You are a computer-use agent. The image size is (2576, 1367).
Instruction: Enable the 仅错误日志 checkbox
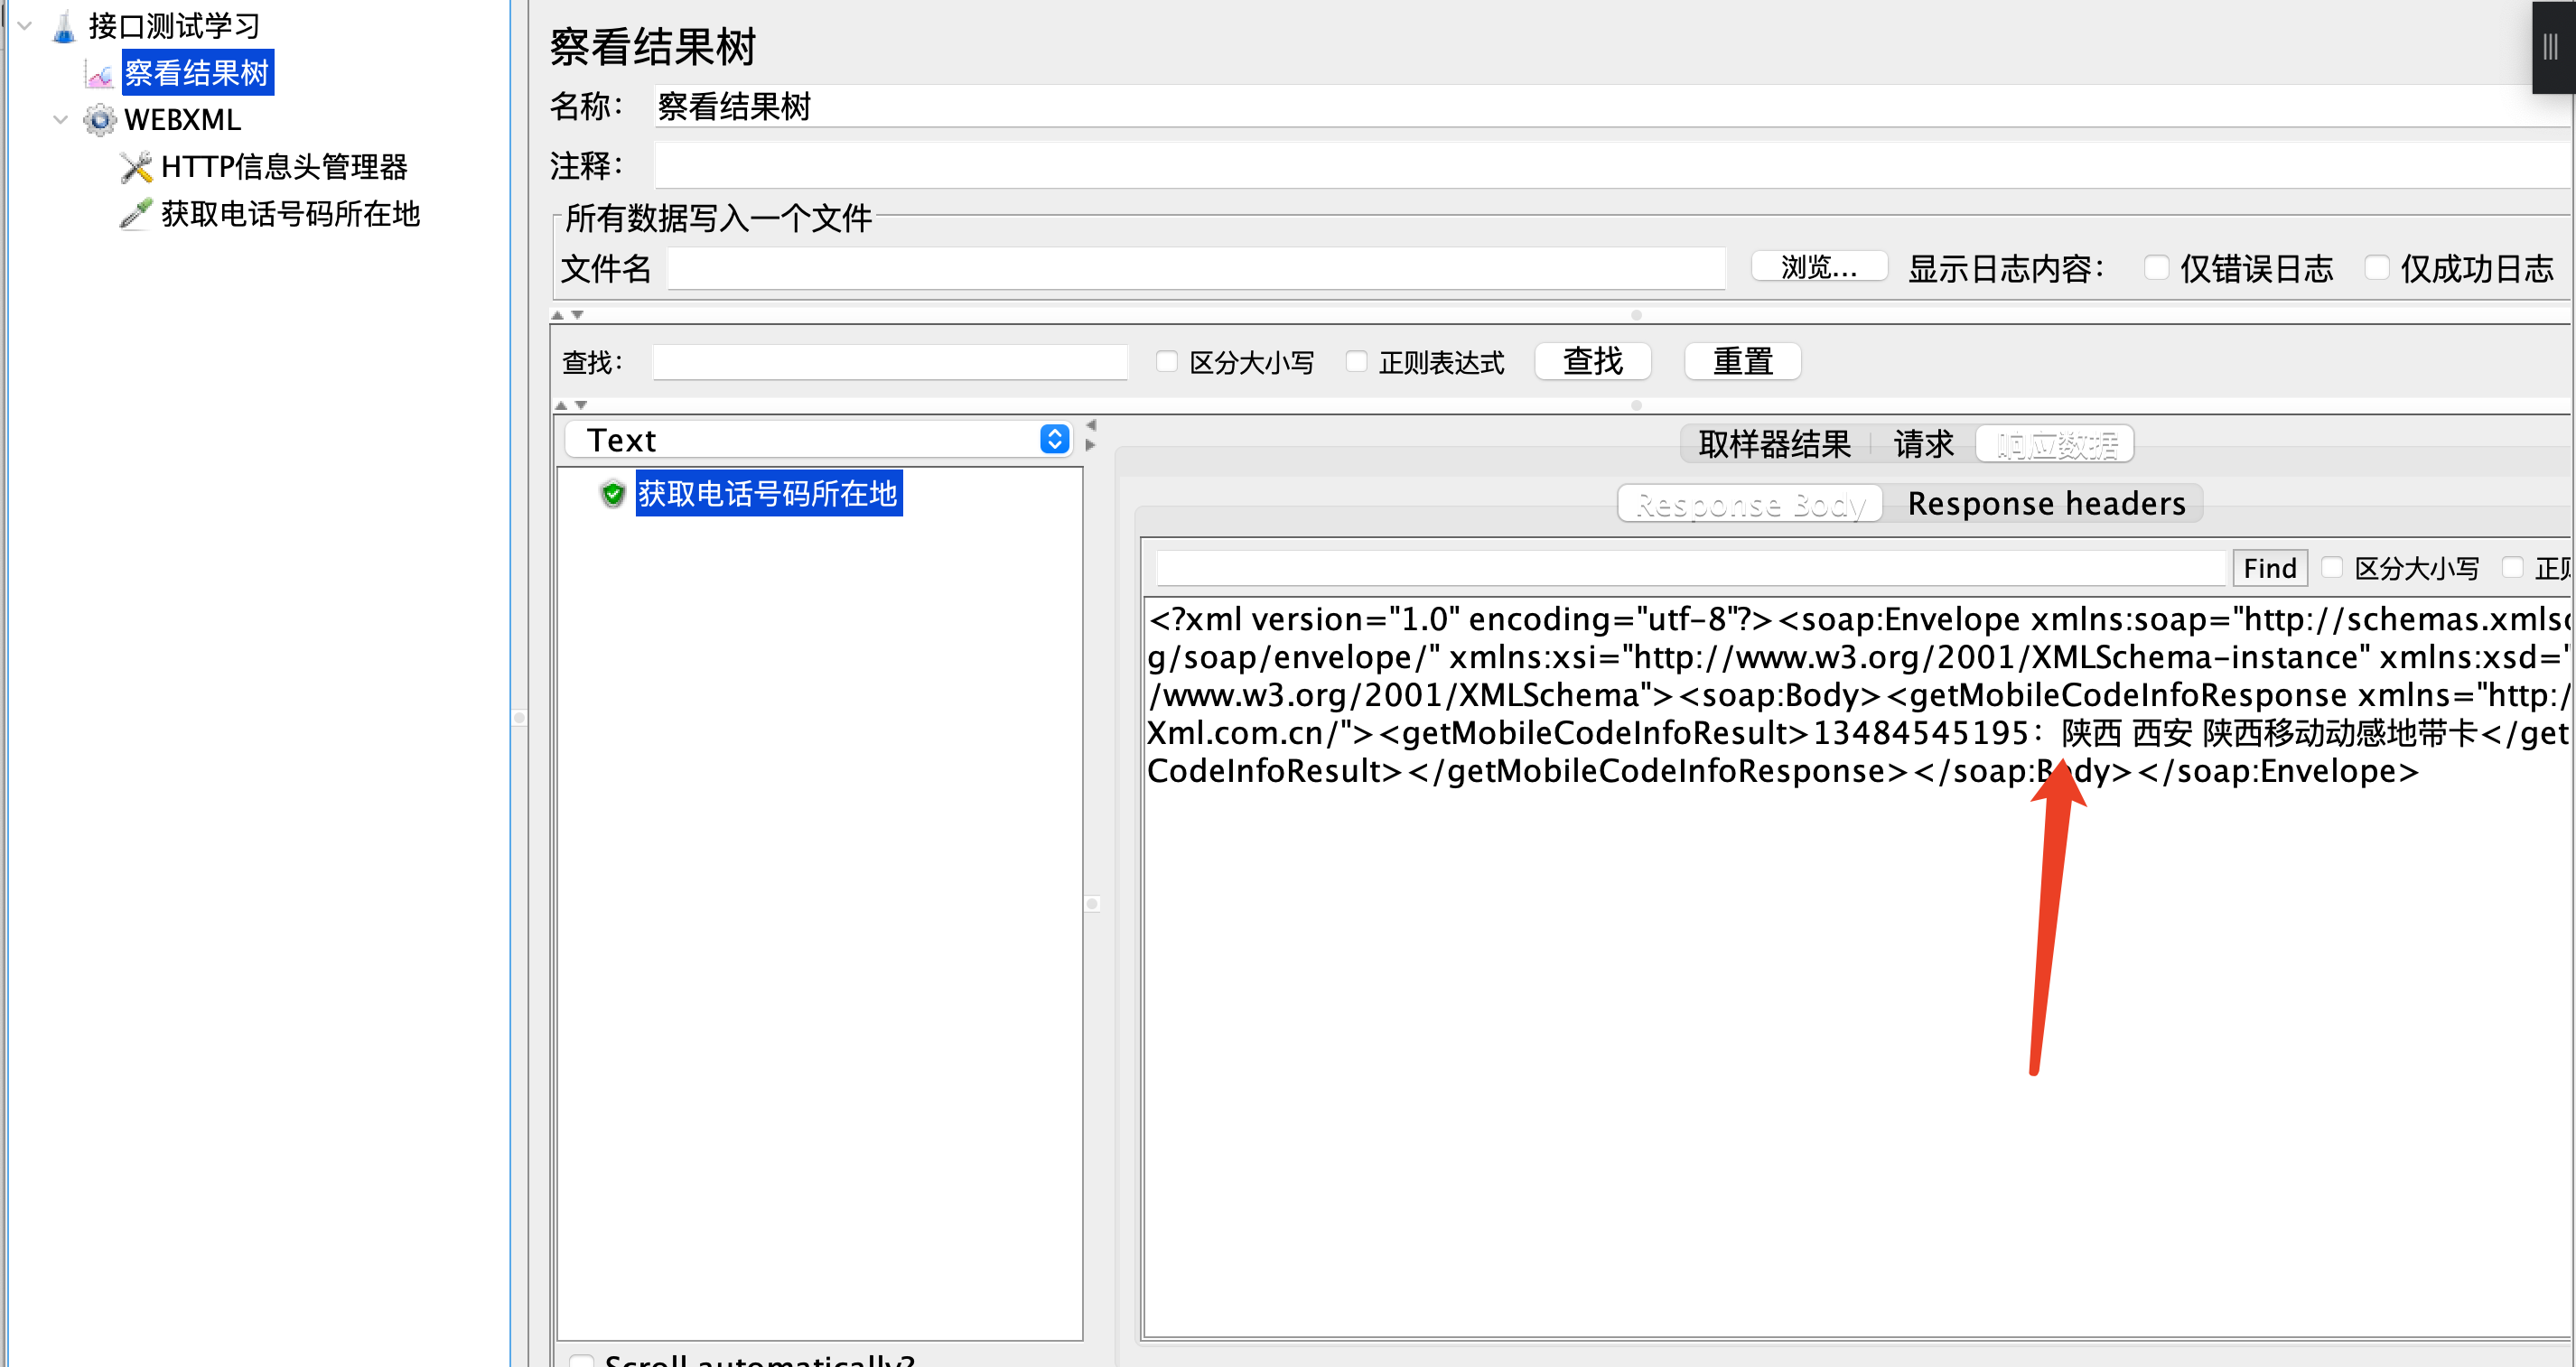[x=2157, y=268]
